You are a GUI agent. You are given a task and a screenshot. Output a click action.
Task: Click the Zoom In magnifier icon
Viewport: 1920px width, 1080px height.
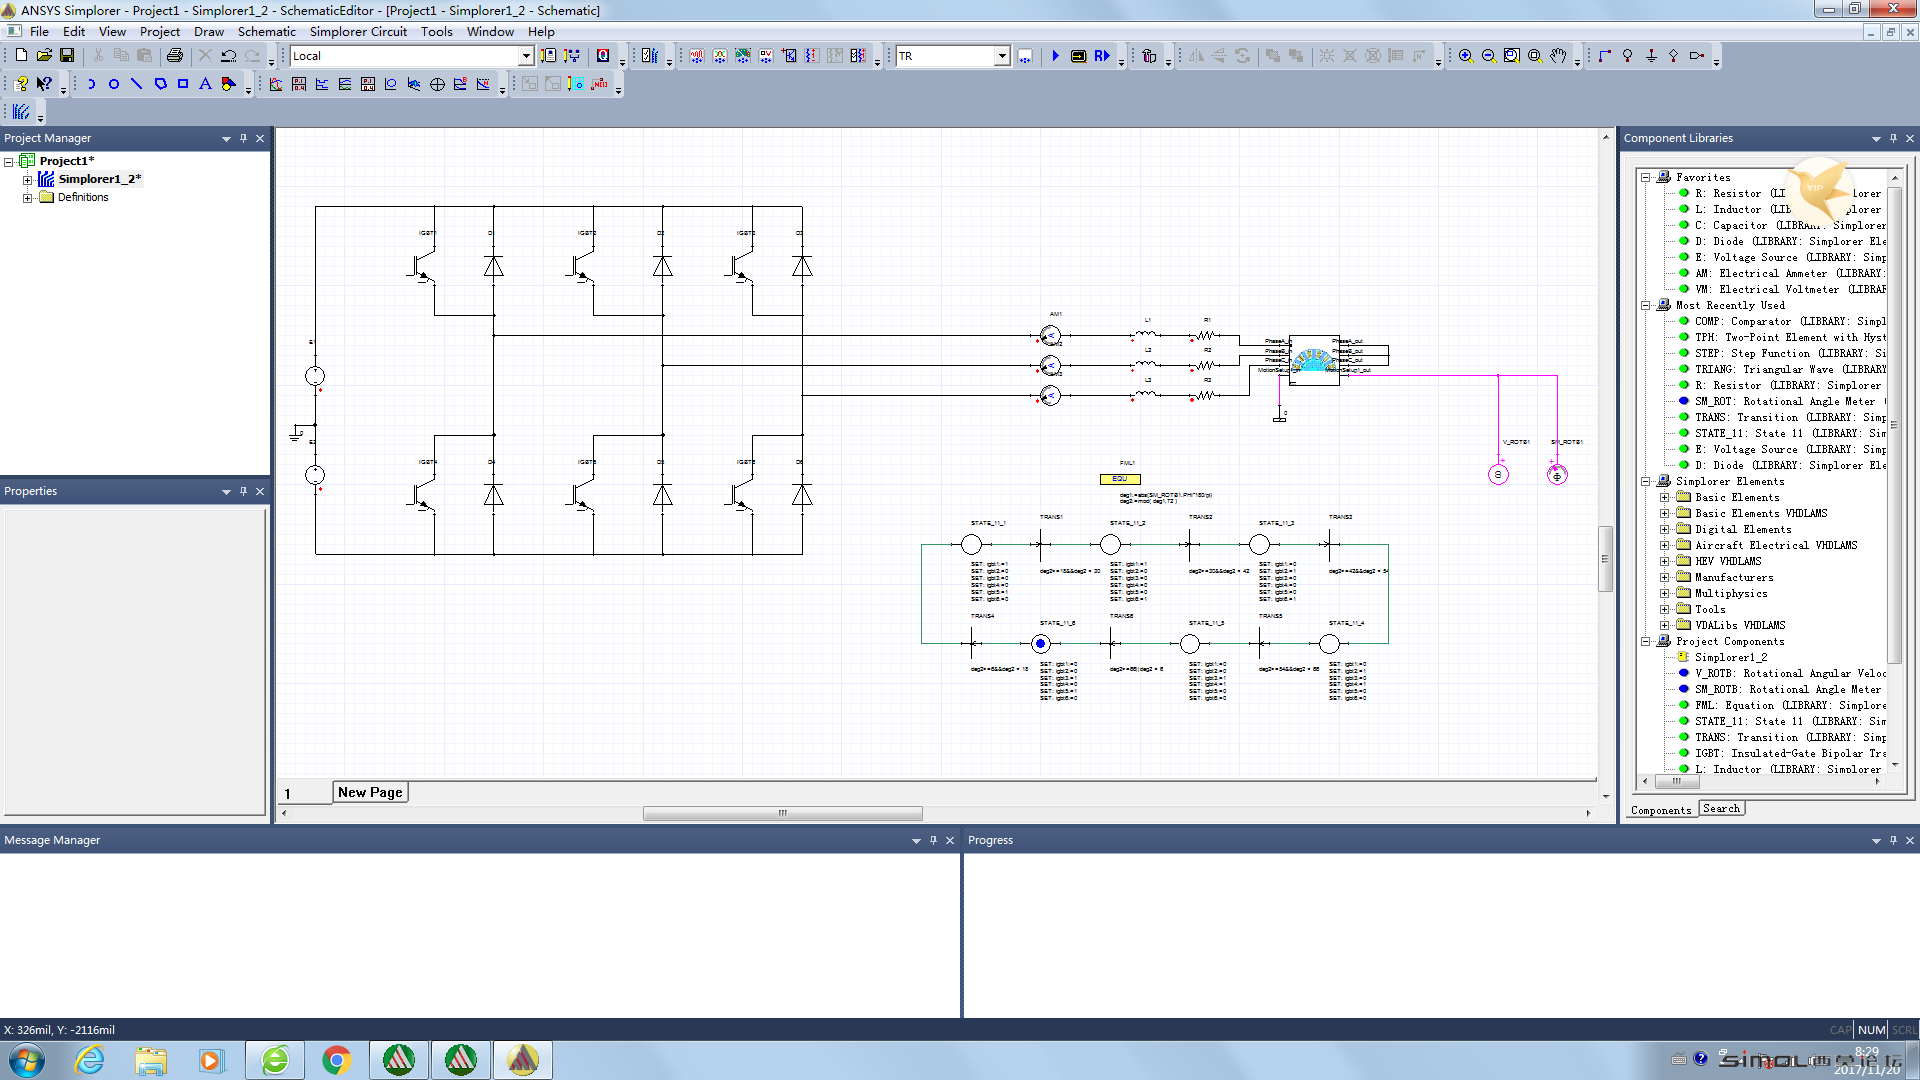pyautogui.click(x=1466, y=56)
